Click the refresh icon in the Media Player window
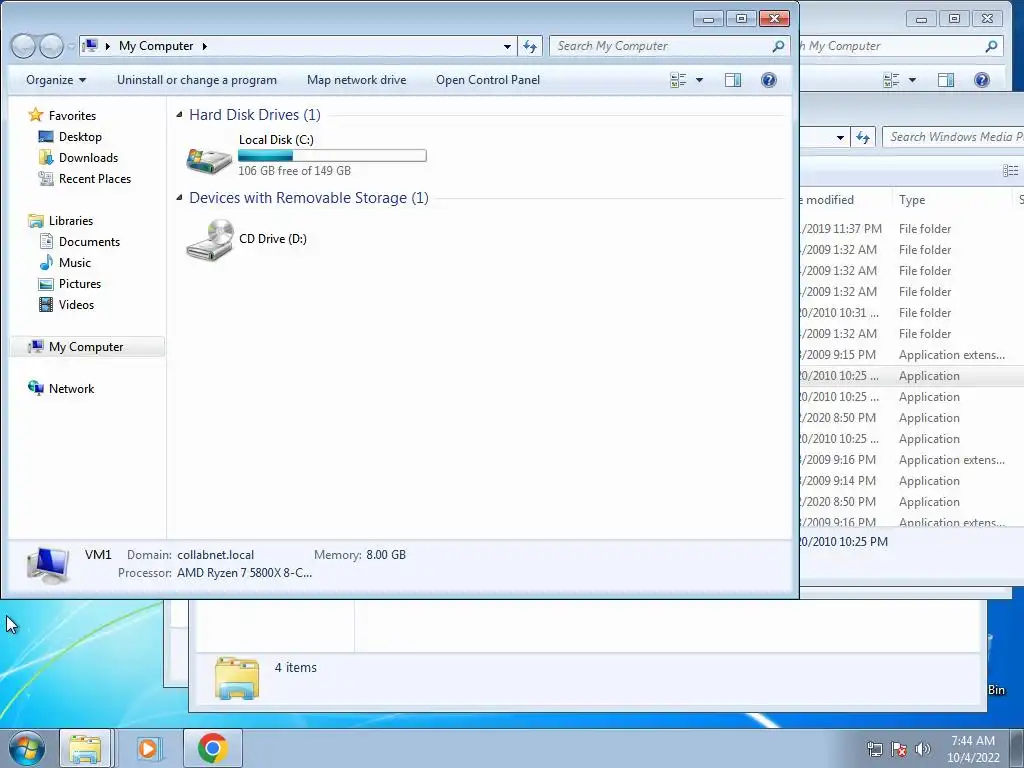The image size is (1024, 768). (x=863, y=138)
